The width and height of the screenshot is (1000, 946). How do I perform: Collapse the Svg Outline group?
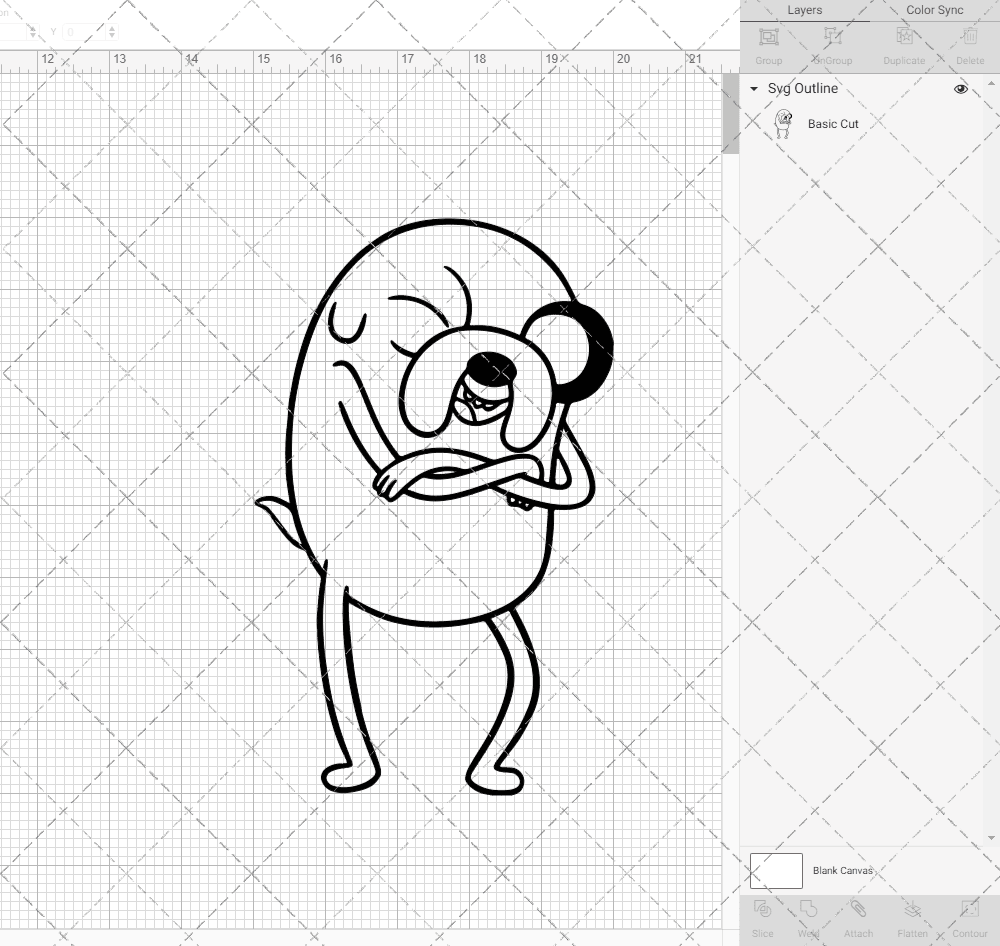pyautogui.click(x=753, y=89)
